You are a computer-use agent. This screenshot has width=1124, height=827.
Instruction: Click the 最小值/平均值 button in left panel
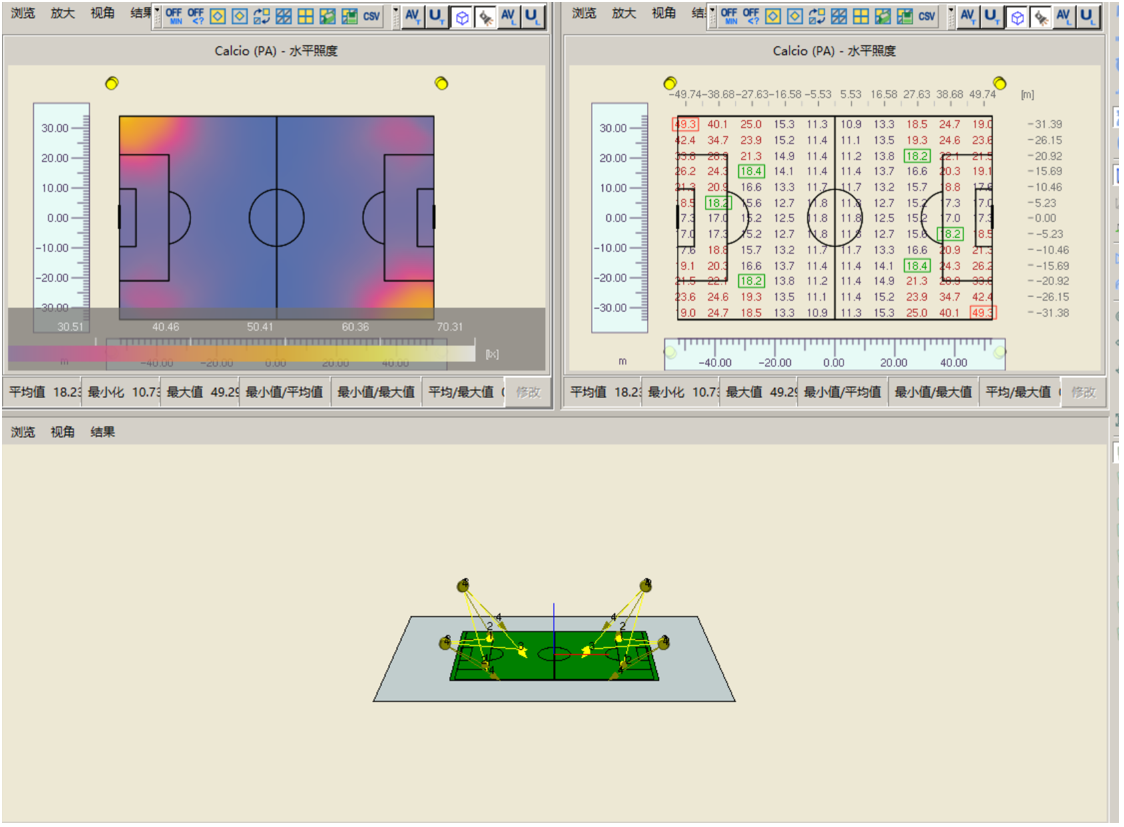tap(284, 392)
